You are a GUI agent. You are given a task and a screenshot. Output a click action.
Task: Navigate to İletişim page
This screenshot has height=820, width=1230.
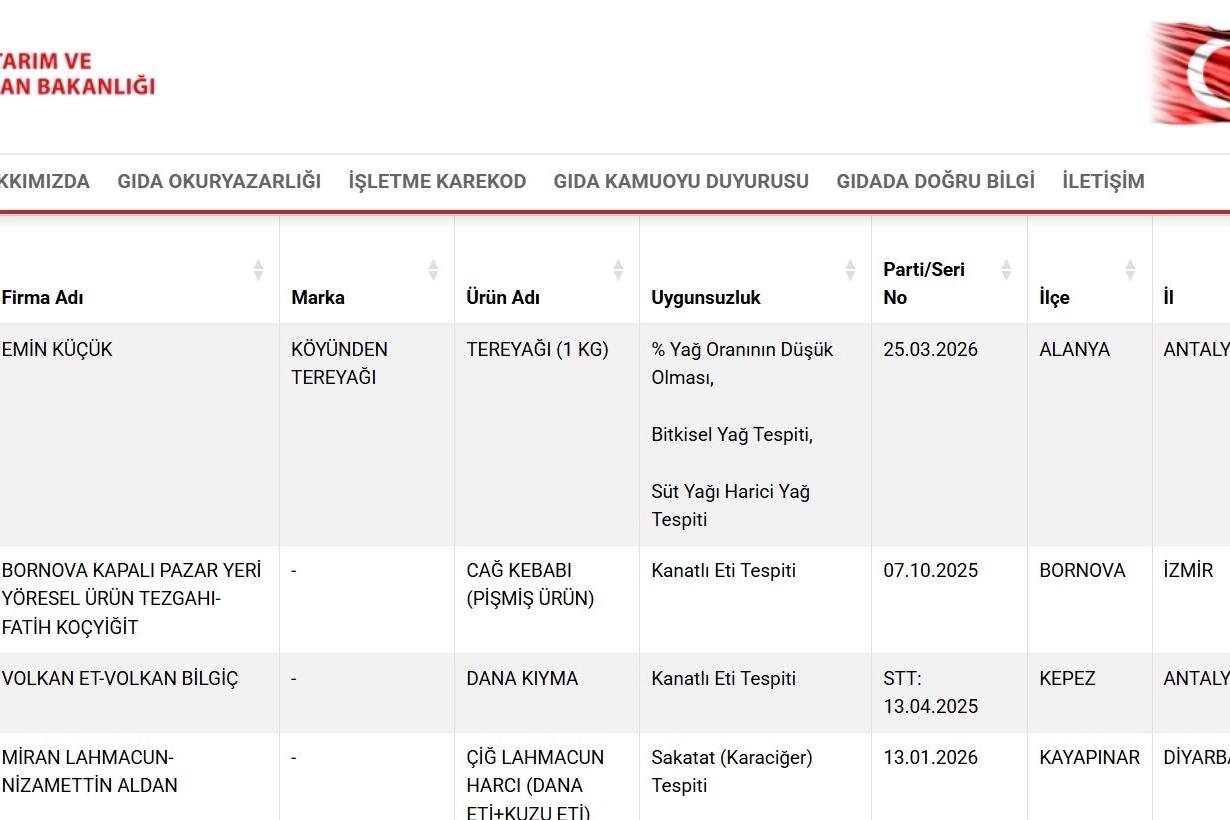[x=1103, y=182]
